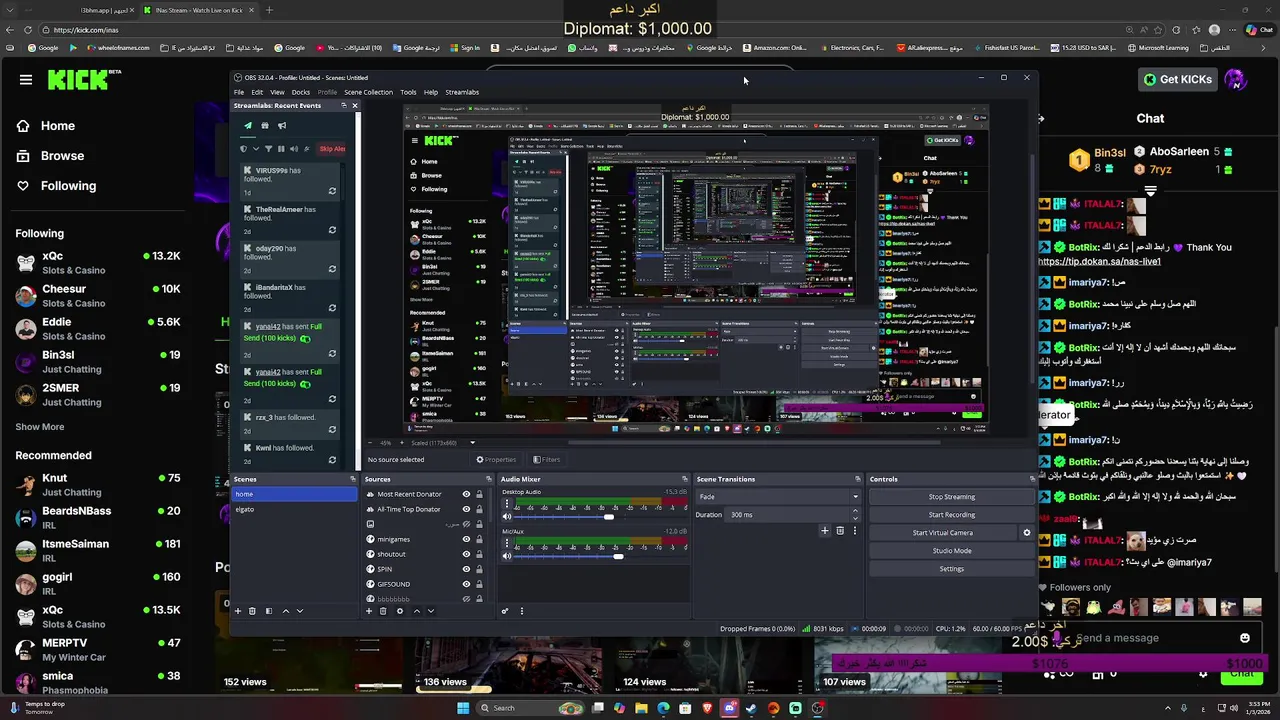Toggle visibility of minigames source
The image size is (1280, 720).
pos(466,539)
